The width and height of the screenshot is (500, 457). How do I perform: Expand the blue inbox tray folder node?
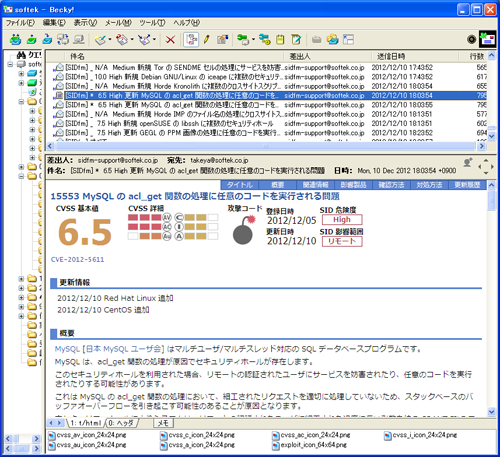[x=21, y=73]
